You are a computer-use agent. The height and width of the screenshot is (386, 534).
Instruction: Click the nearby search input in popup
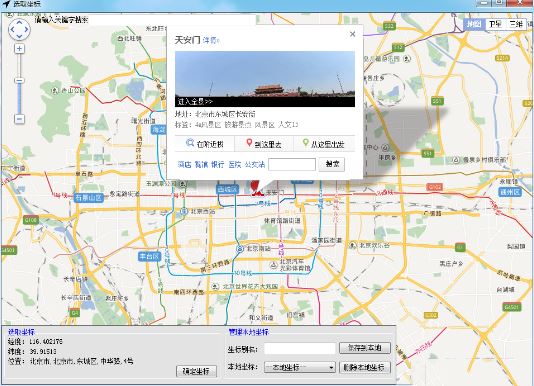[292, 165]
